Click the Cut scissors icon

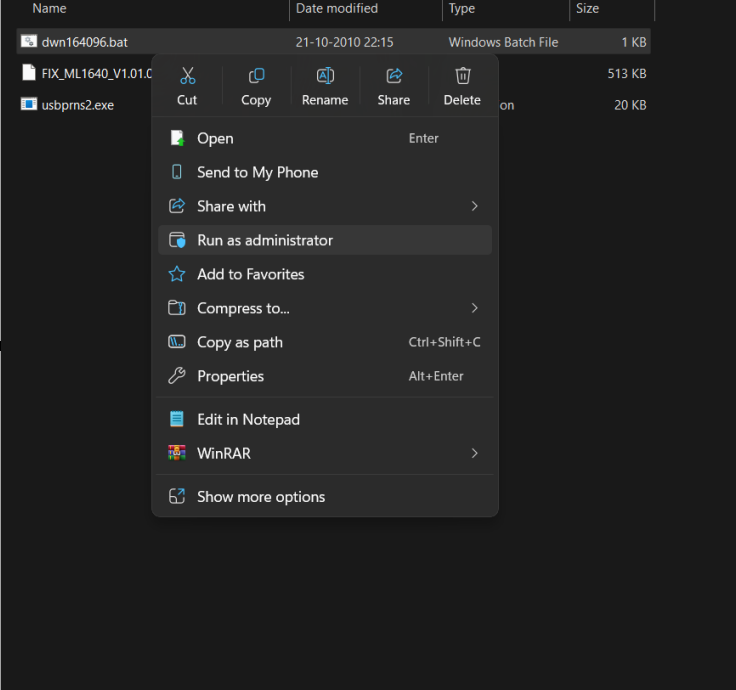[187, 76]
